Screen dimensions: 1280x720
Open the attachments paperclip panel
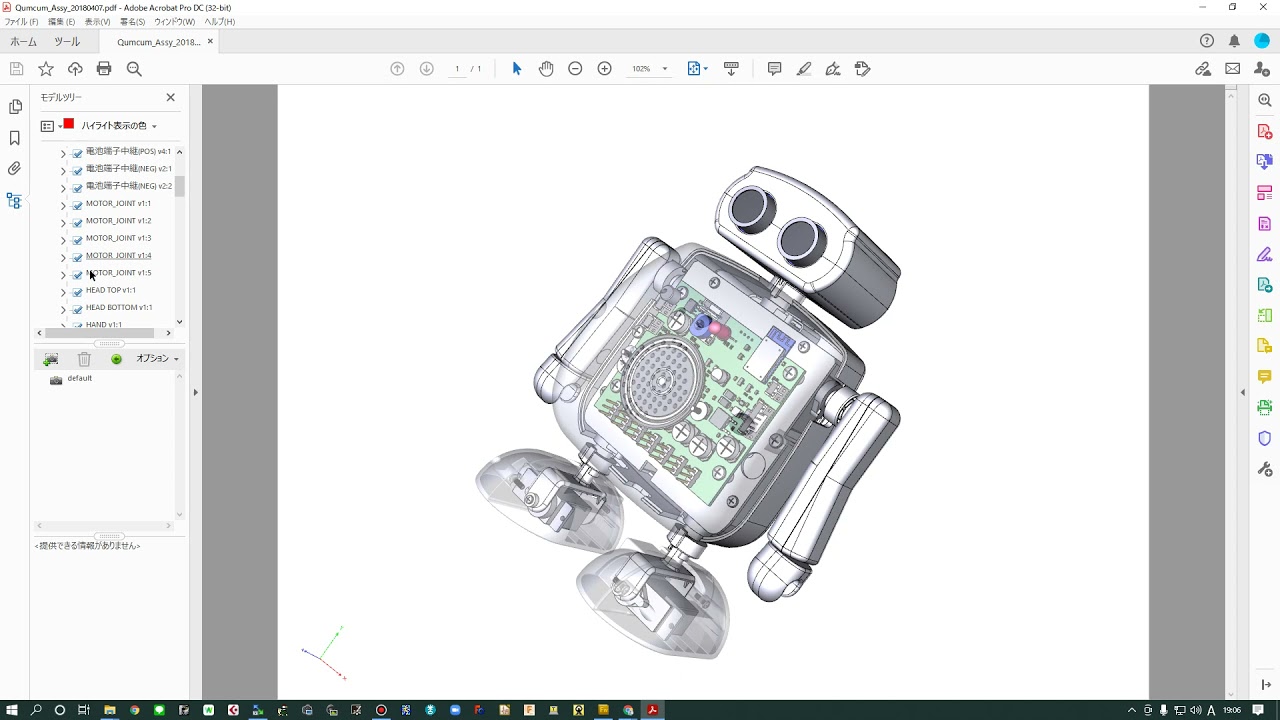point(15,169)
